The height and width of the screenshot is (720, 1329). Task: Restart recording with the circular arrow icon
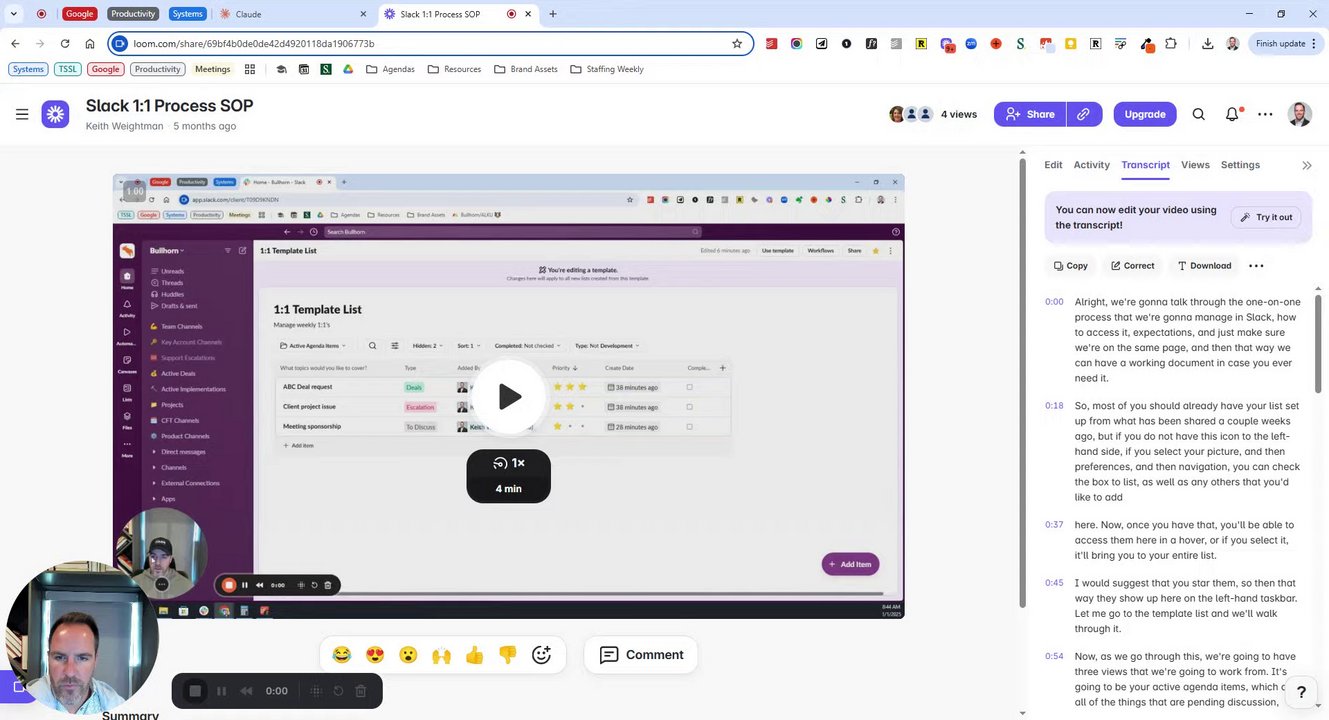338,691
